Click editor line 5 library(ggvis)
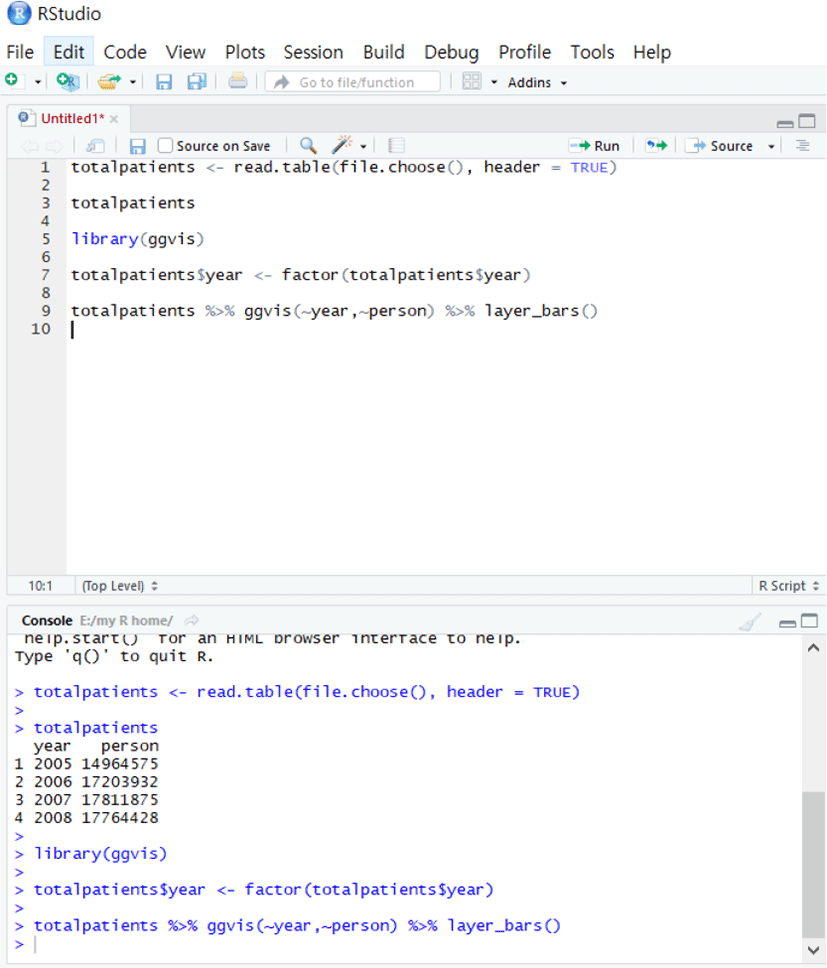This screenshot has width=827, height=968. pyautogui.click(x=138, y=239)
